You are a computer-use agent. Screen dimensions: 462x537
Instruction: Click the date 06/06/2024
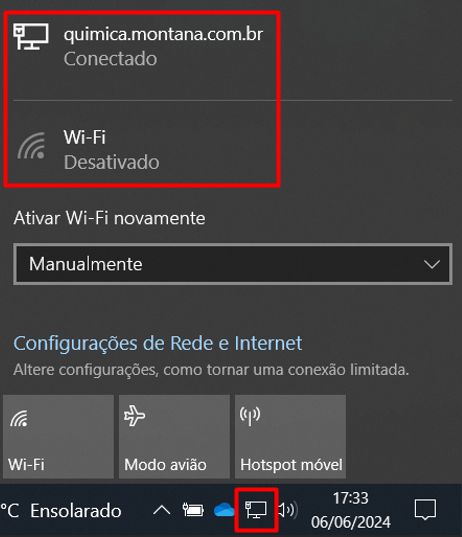[x=351, y=522]
